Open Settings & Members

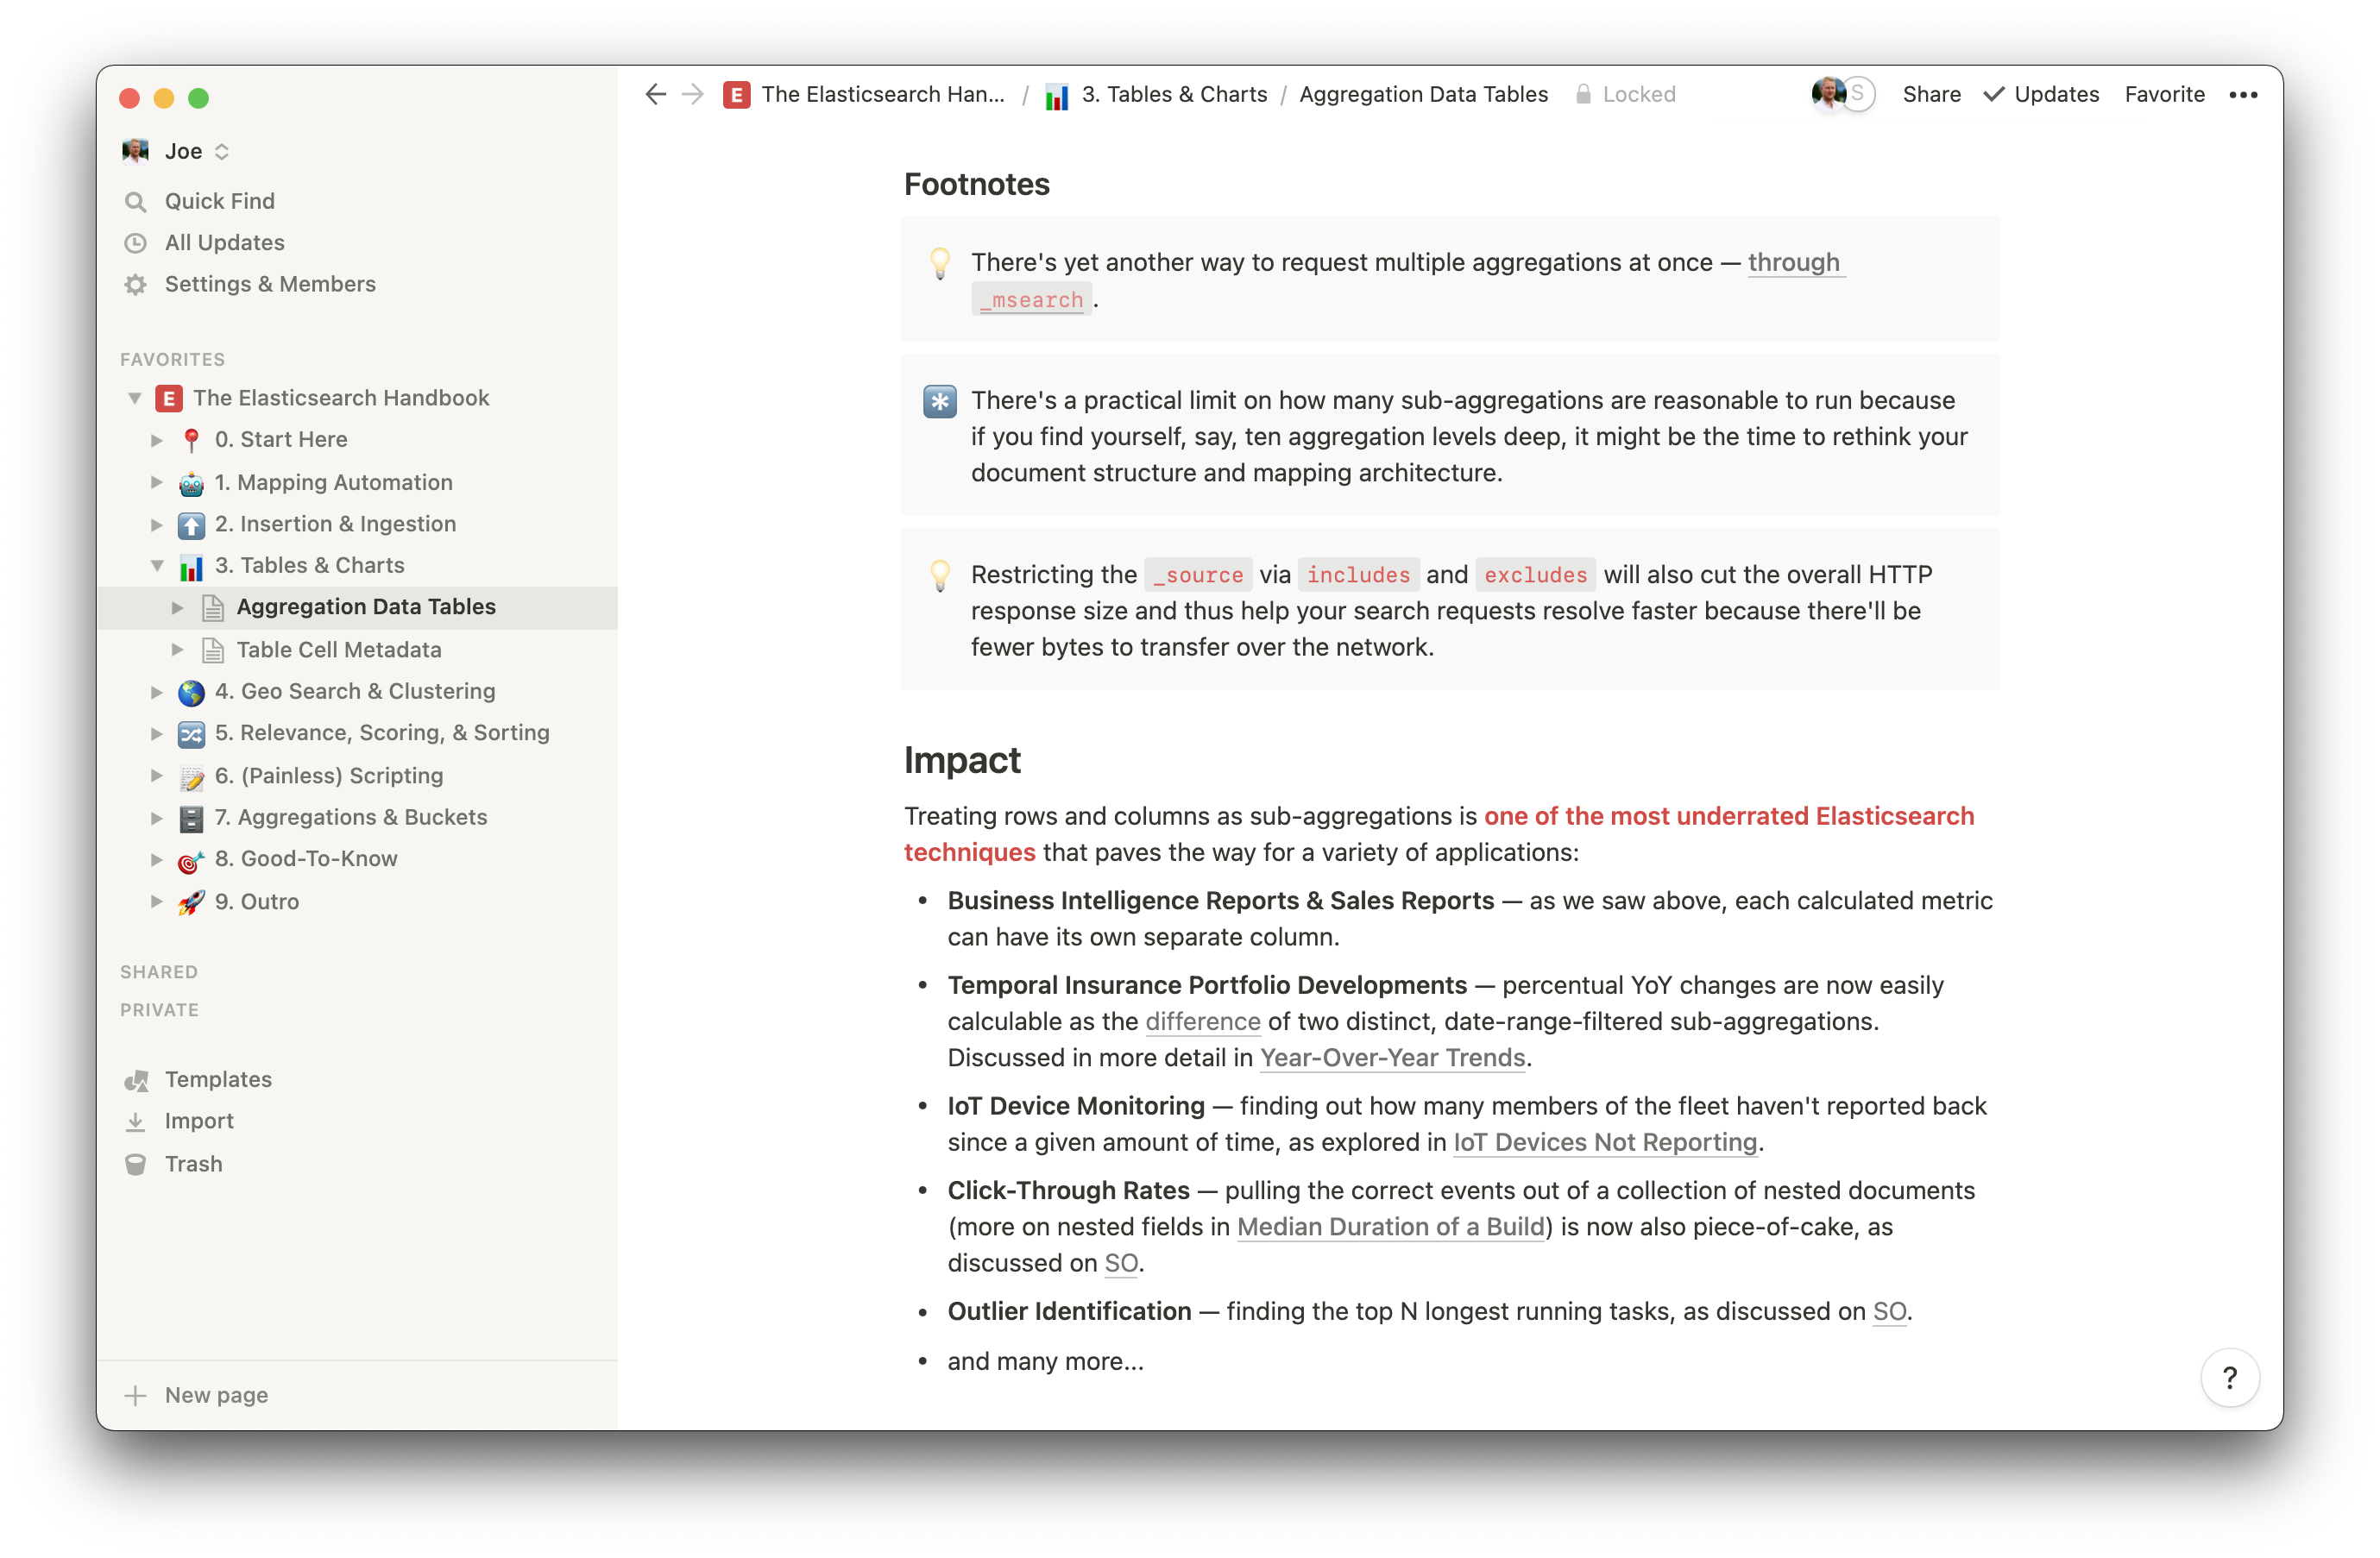click(270, 284)
